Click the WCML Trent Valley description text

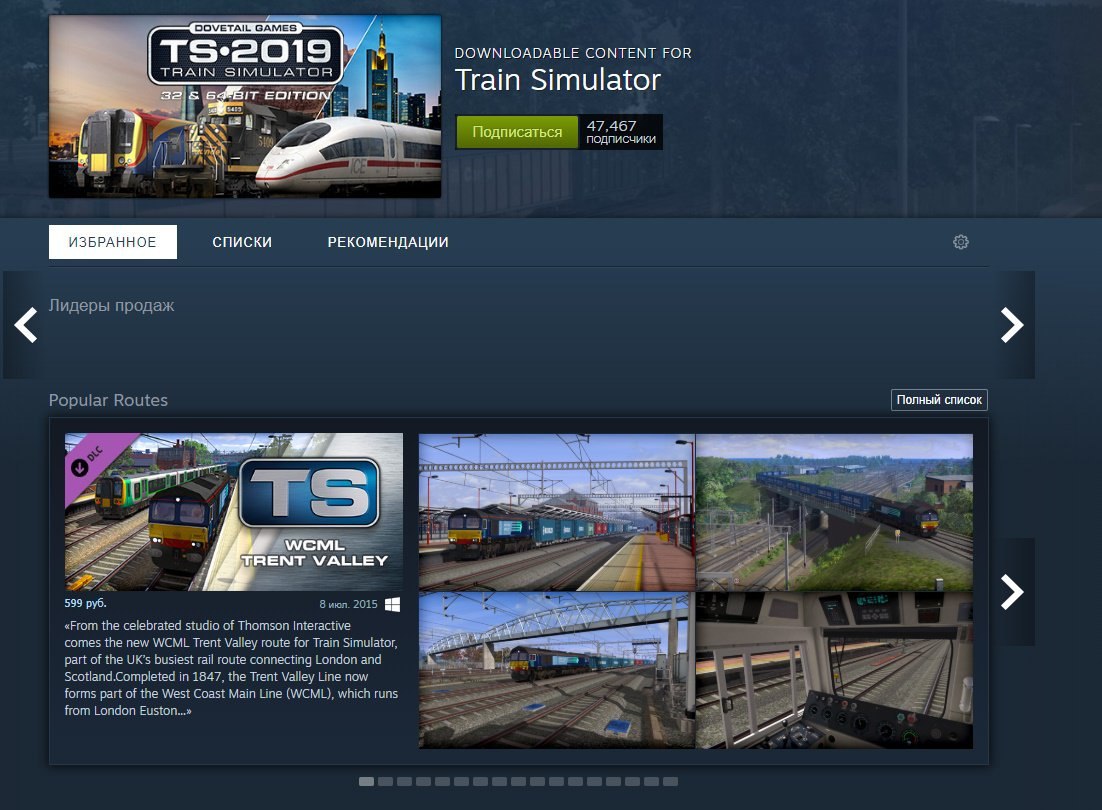point(231,668)
